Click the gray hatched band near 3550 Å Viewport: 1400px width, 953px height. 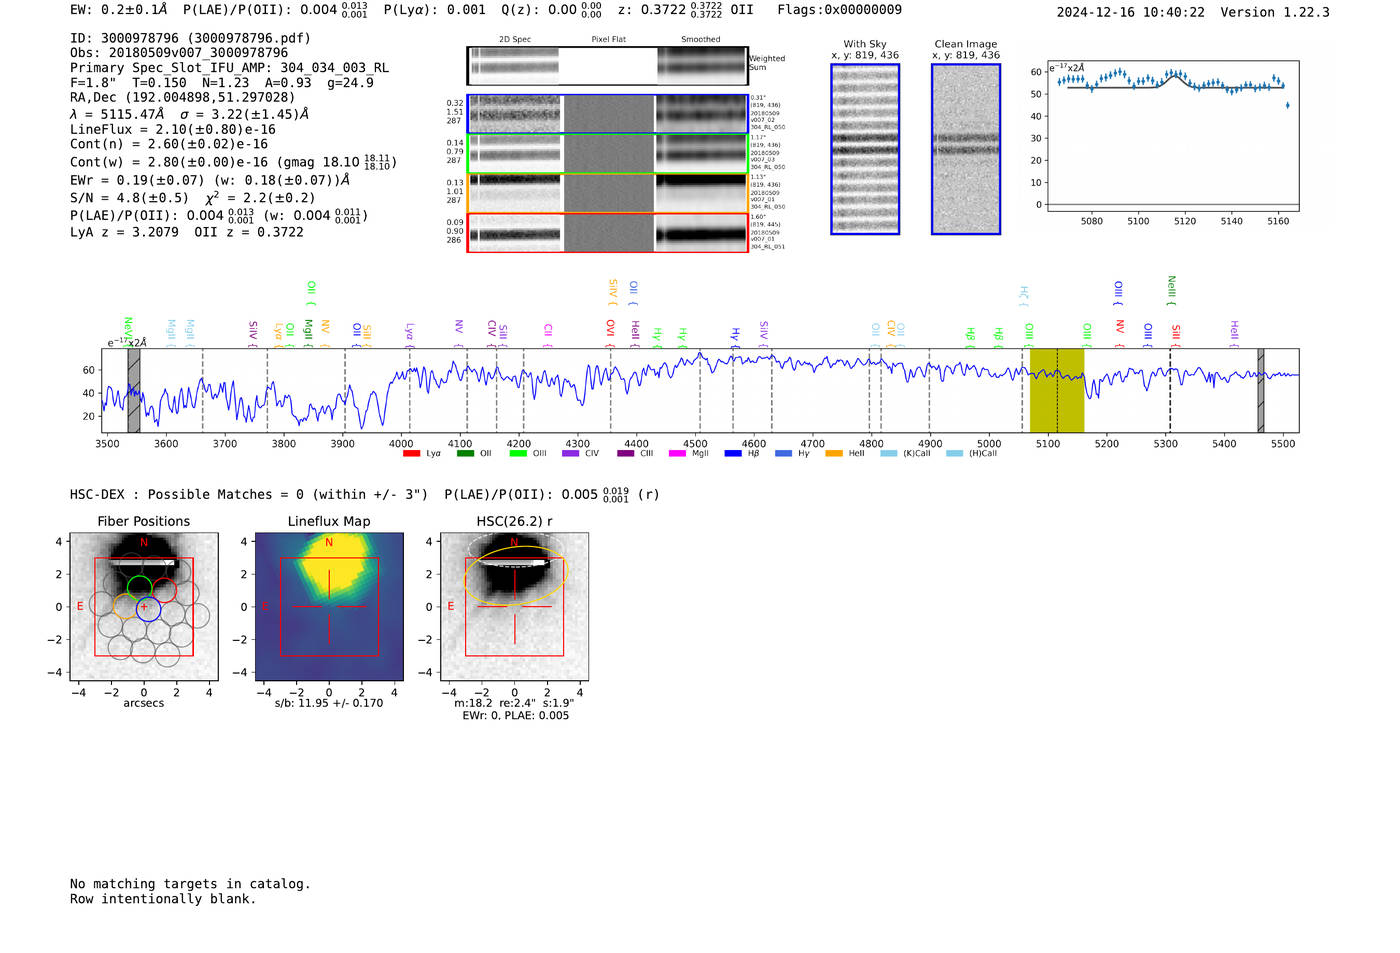pos(134,390)
